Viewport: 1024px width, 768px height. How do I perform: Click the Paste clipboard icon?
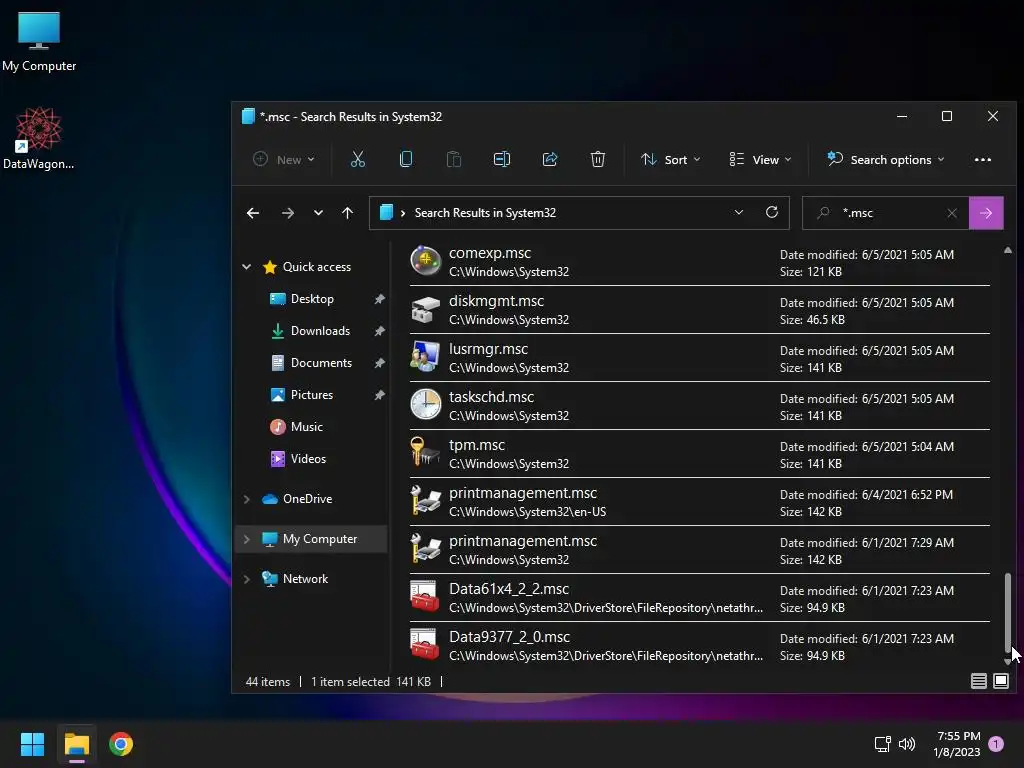click(454, 159)
